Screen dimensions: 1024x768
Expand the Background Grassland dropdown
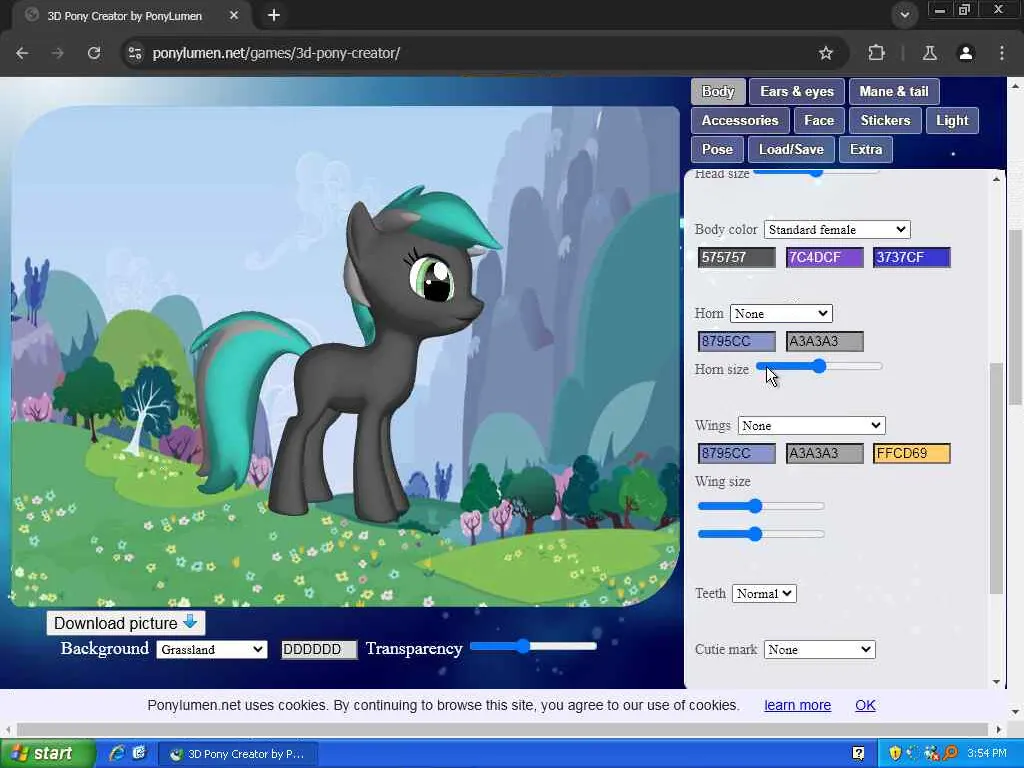[212, 650]
